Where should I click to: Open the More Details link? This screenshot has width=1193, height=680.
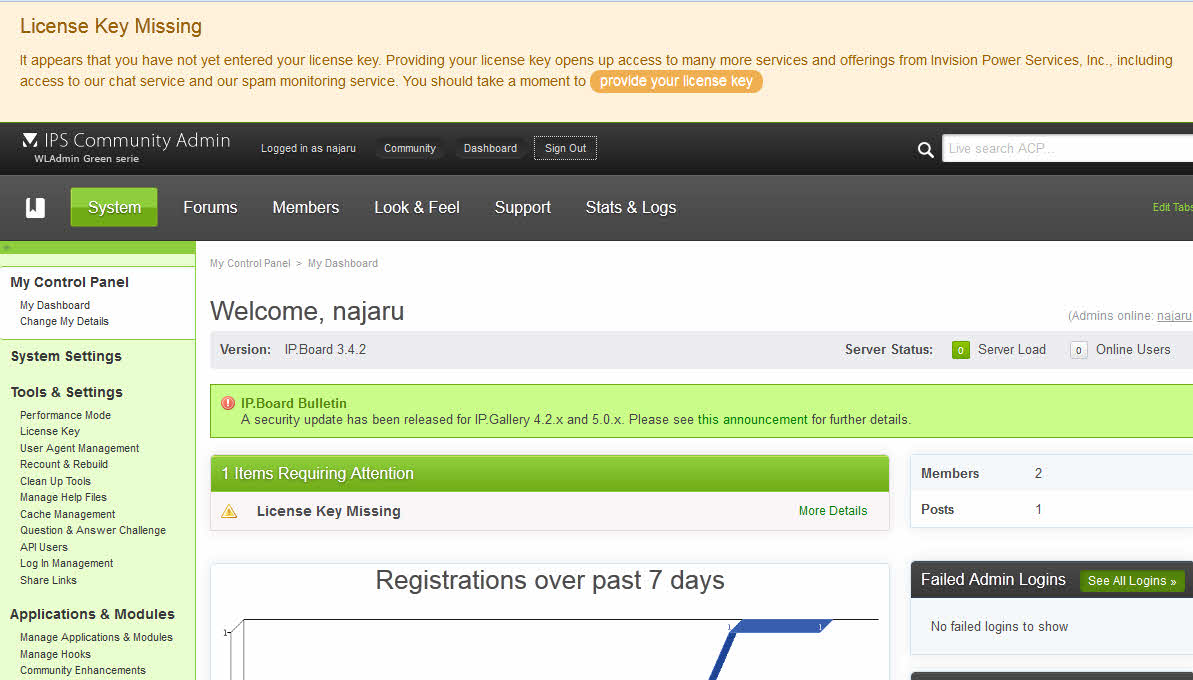point(832,511)
